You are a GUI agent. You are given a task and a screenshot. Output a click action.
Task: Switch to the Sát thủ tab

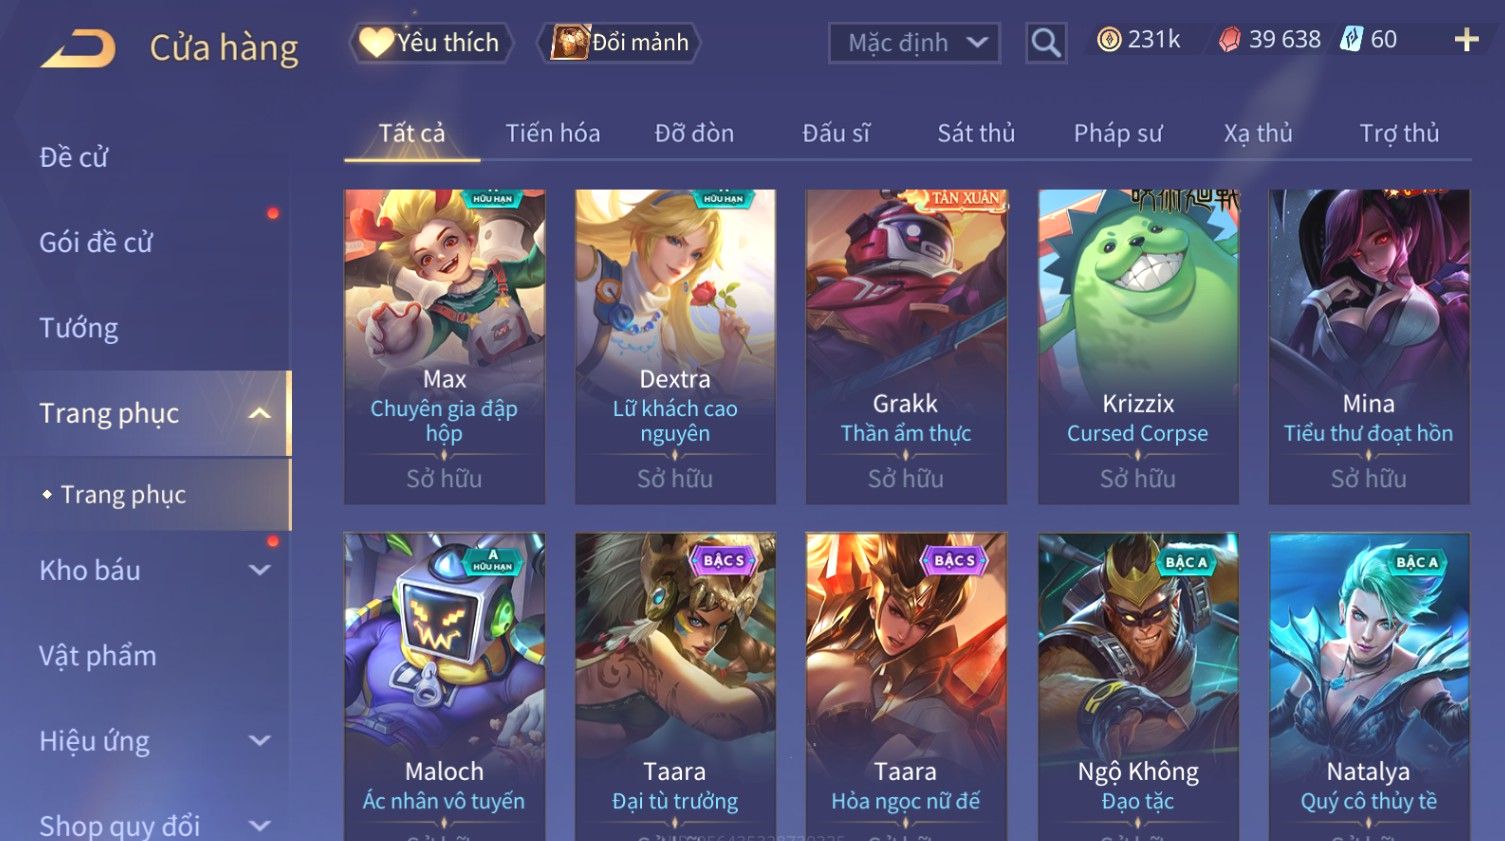click(x=976, y=133)
